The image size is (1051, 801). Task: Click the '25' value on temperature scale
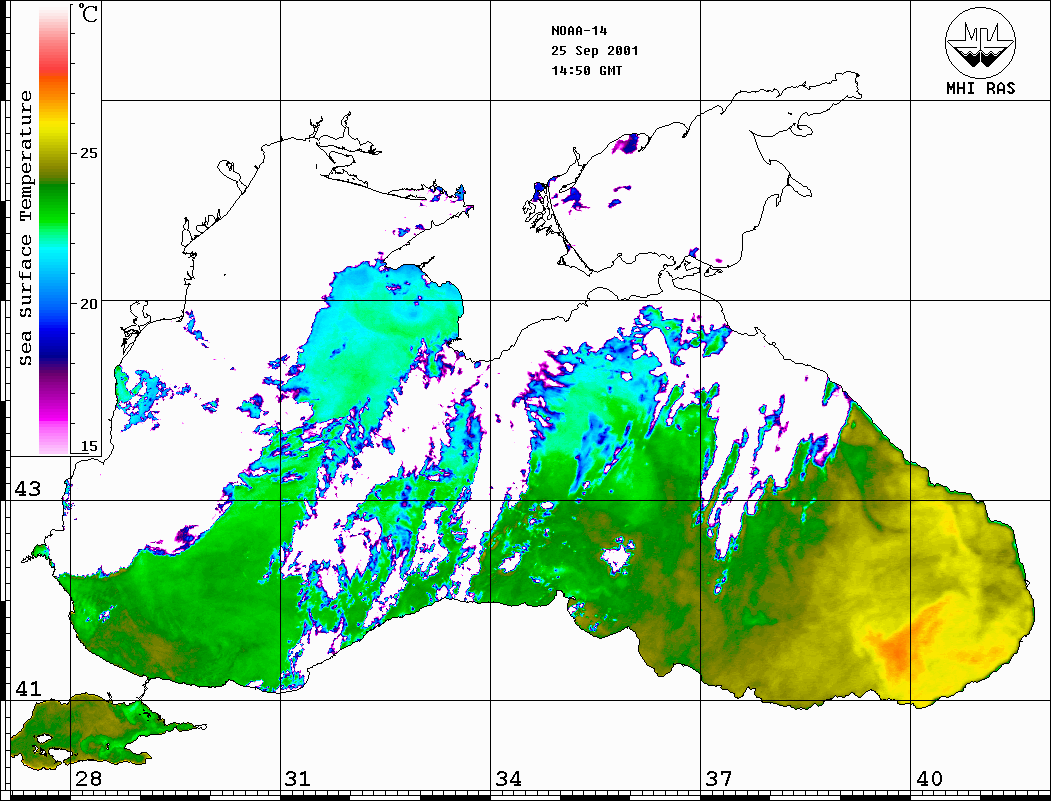[89, 153]
